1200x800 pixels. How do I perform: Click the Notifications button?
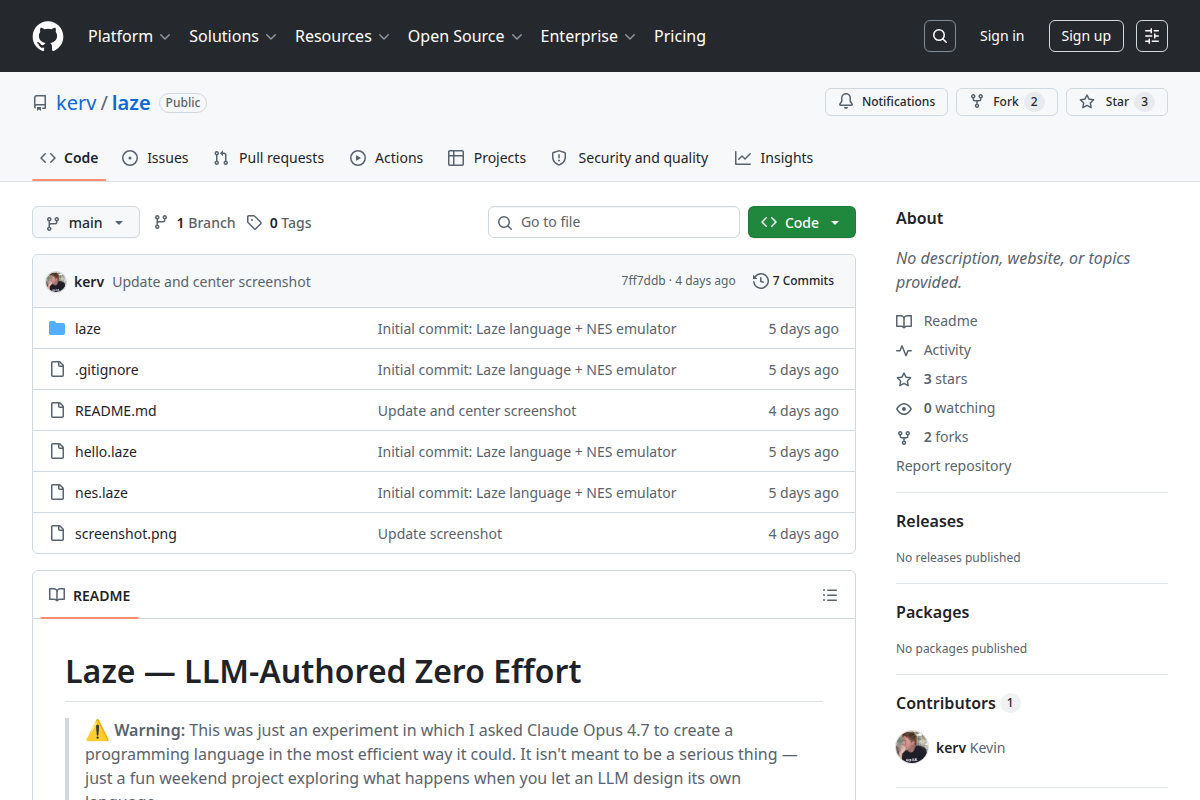click(886, 102)
